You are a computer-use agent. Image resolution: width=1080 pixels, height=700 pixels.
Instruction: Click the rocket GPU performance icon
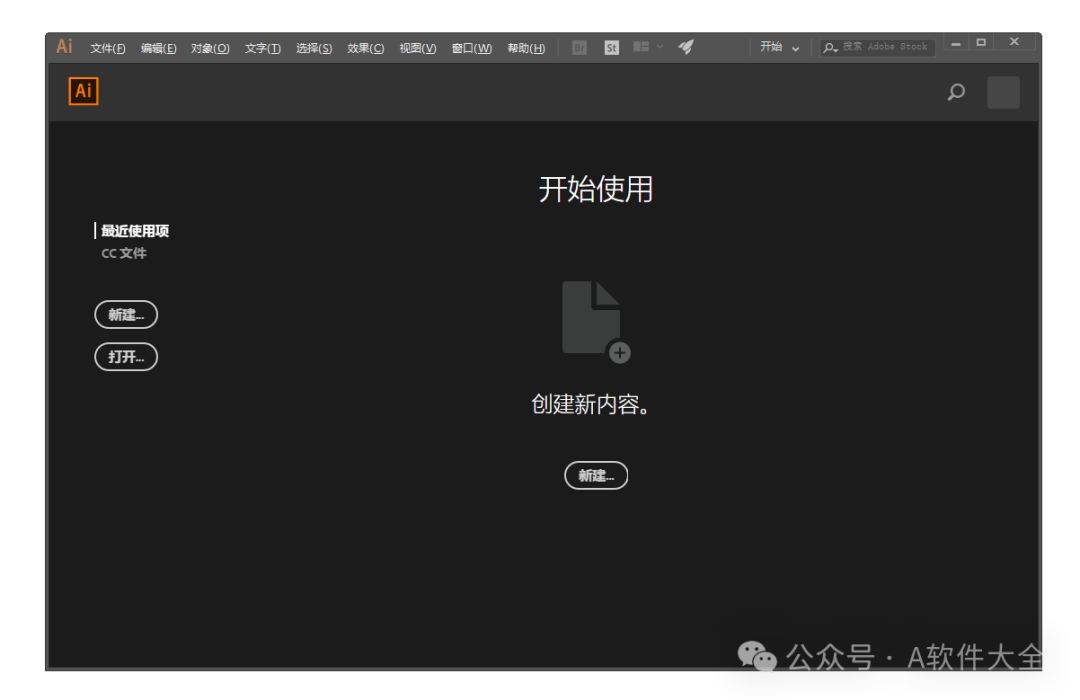coord(686,45)
